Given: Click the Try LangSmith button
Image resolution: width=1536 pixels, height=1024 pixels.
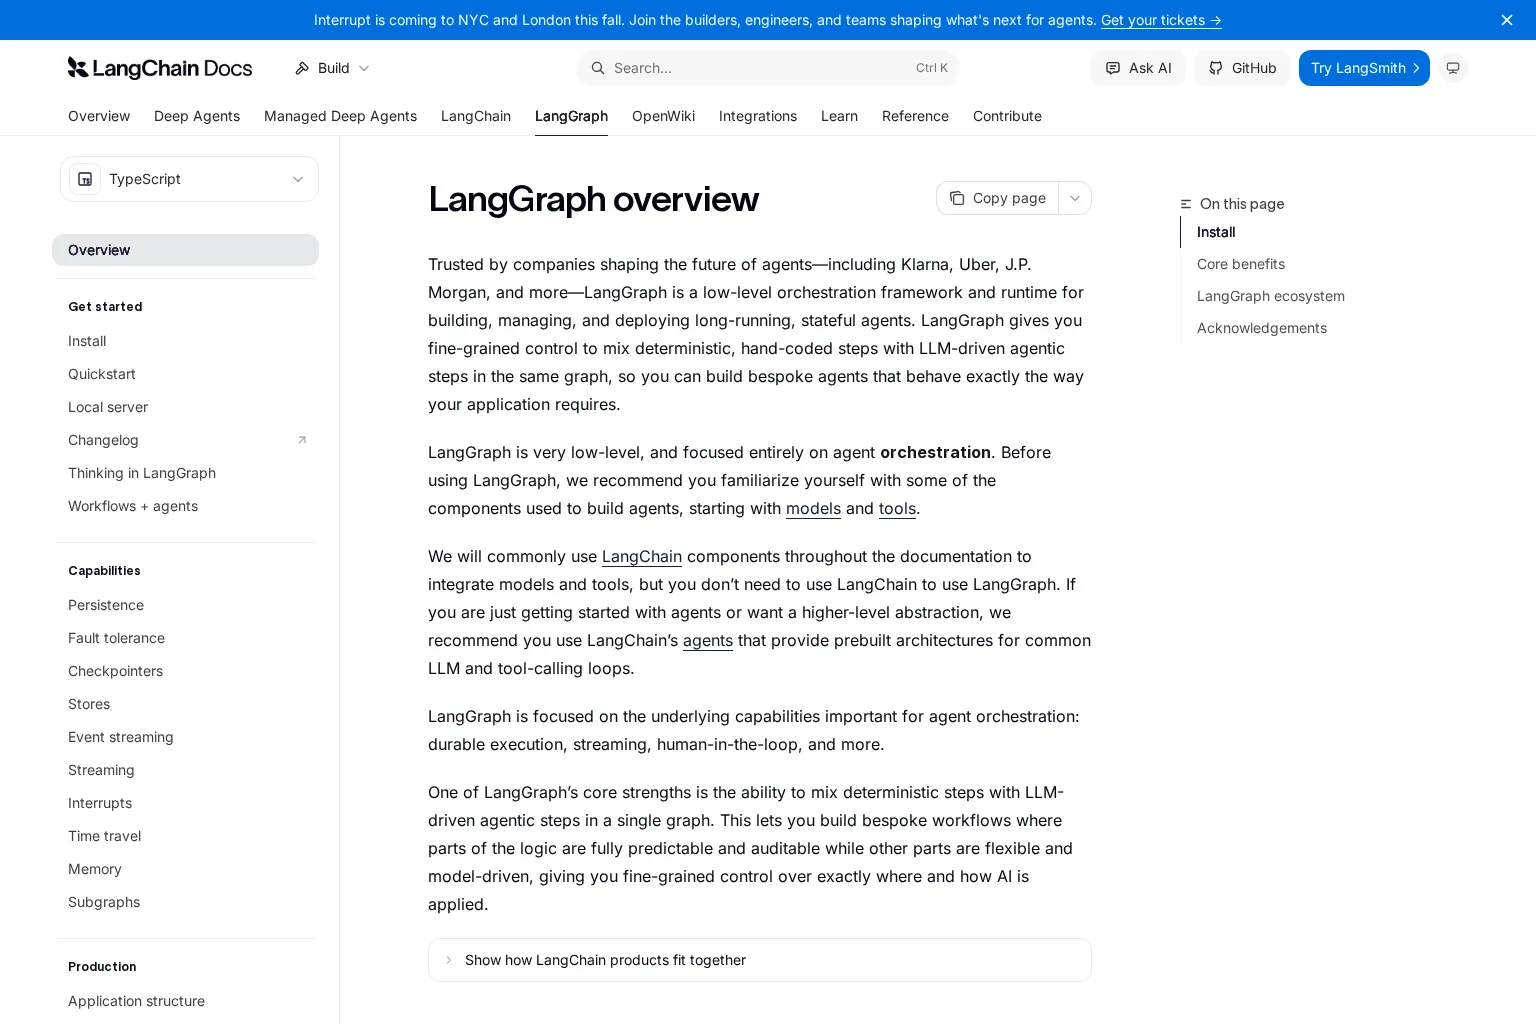Looking at the screenshot, I should tap(1364, 68).
